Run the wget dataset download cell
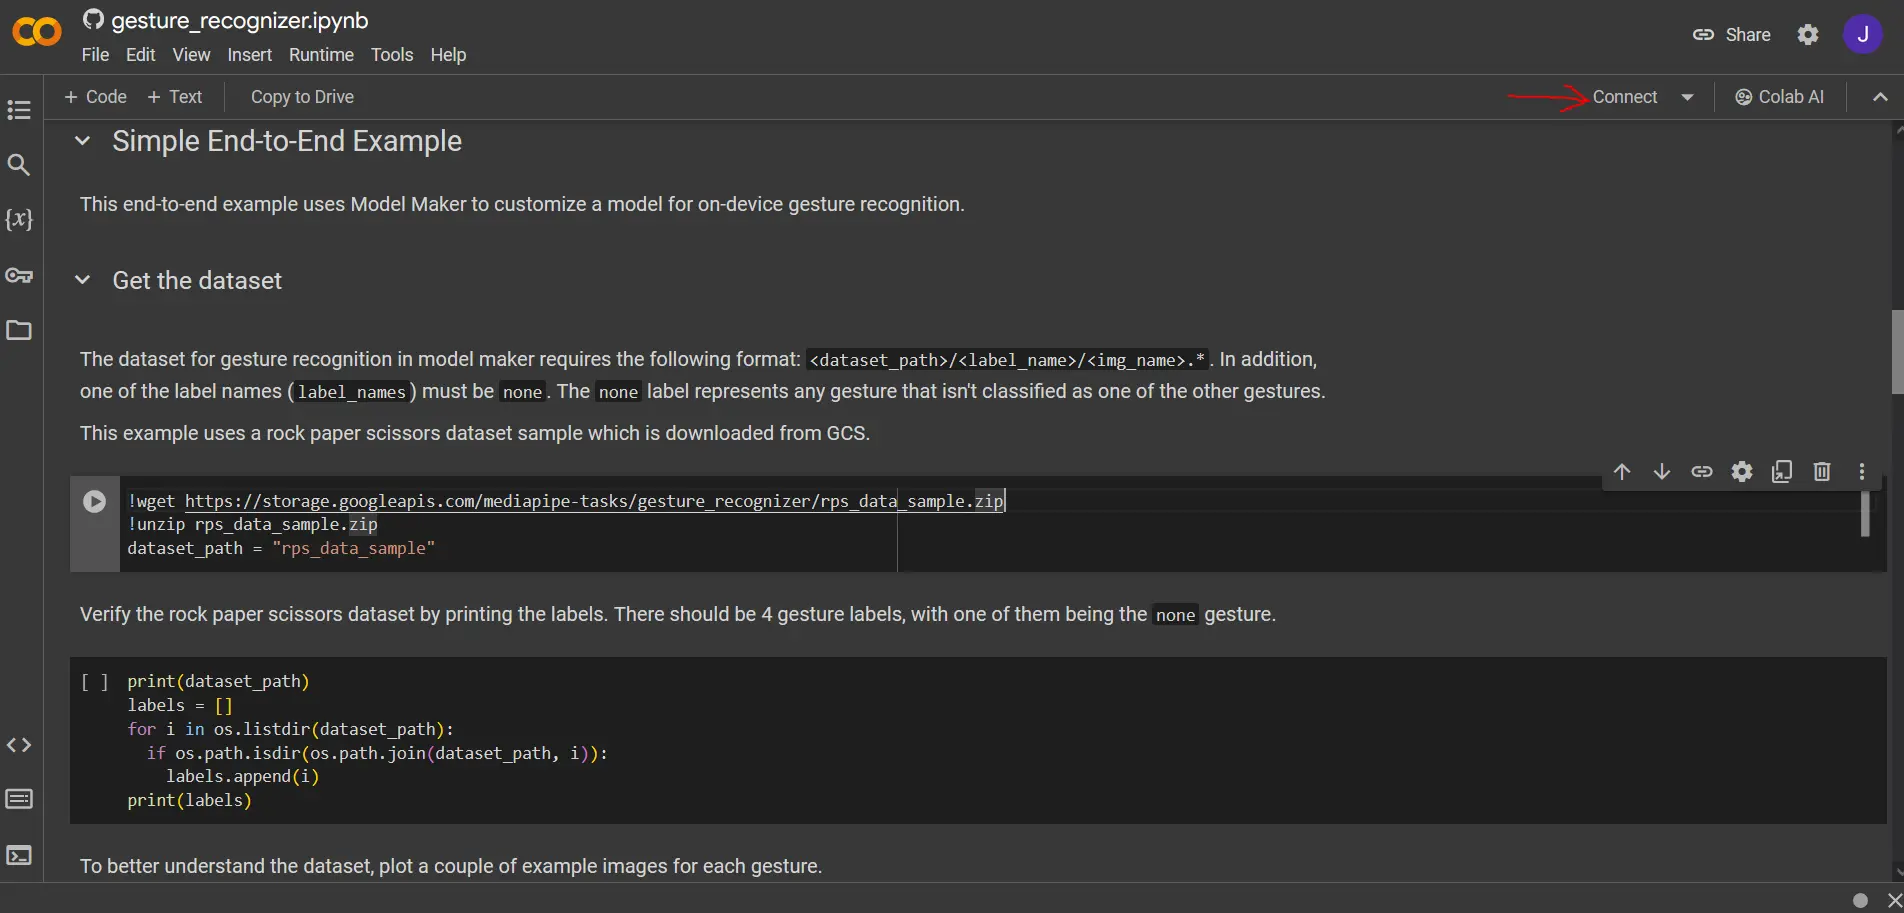This screenshot has height=913, width=1904. pyautogui.click(x=95, y=502)
